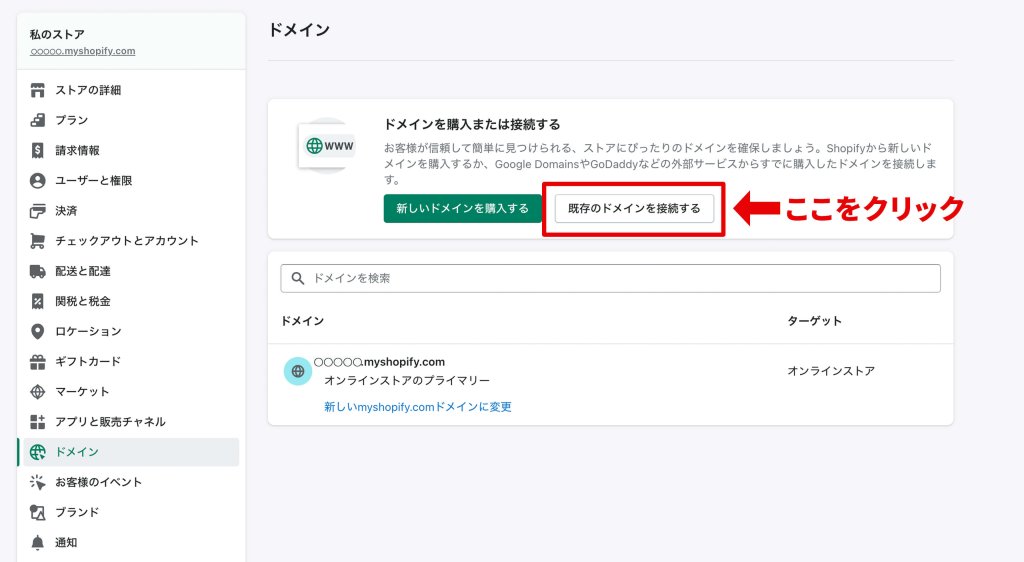Click the markets globe icon

click(x=38, y=392)
